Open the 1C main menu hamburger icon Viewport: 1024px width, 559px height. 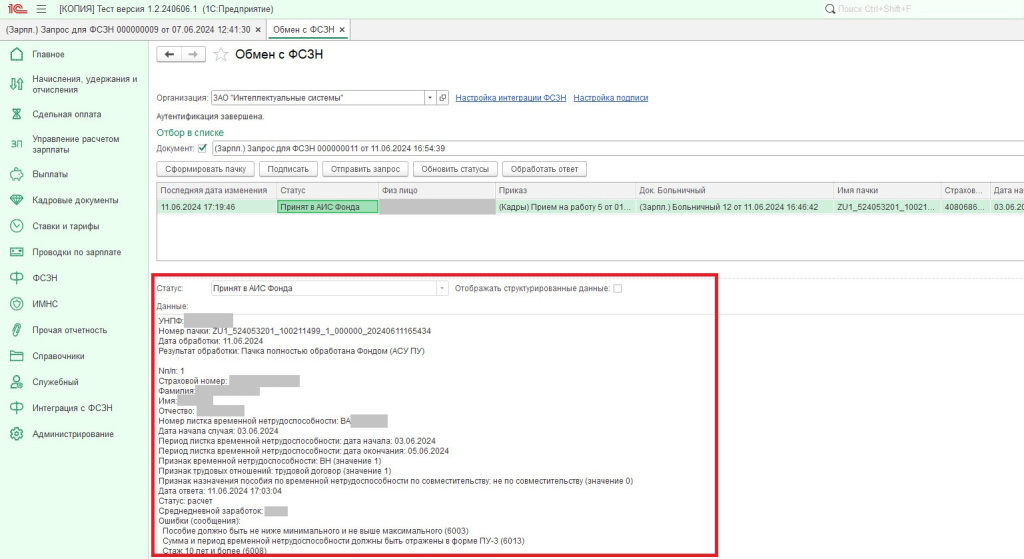[x=39, y=9]
